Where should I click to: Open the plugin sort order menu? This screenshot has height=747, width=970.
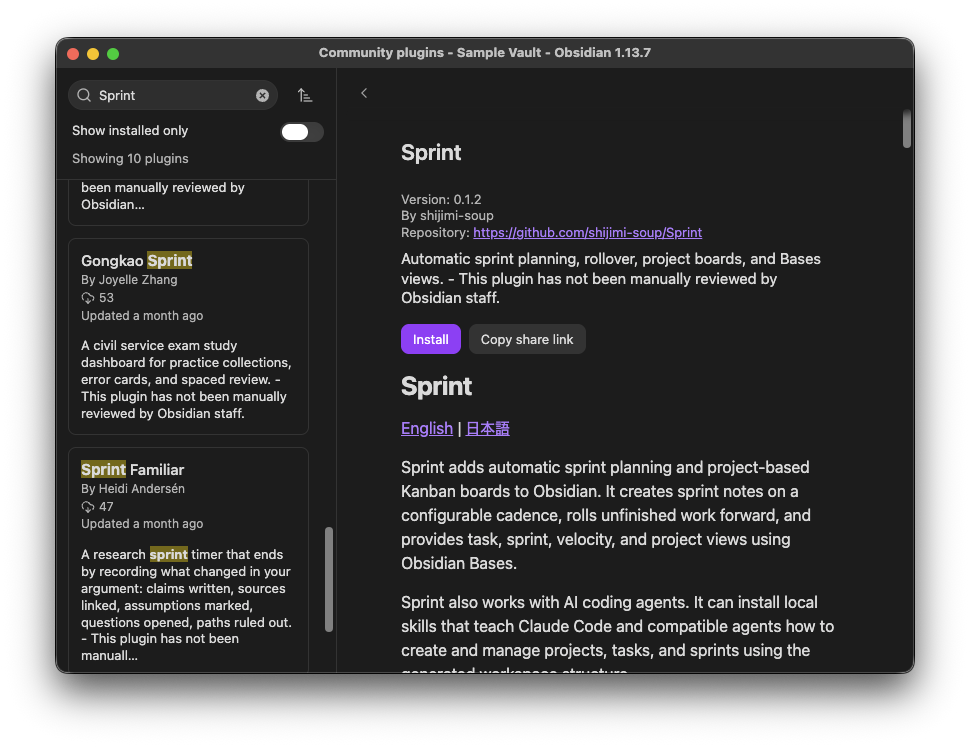304,95
